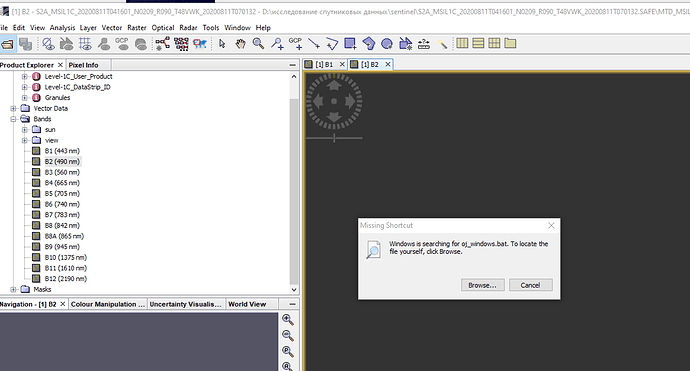Open the Batch Processing icon
The width and height of the screenshot is (690, 371).
[x=181, y=44]
